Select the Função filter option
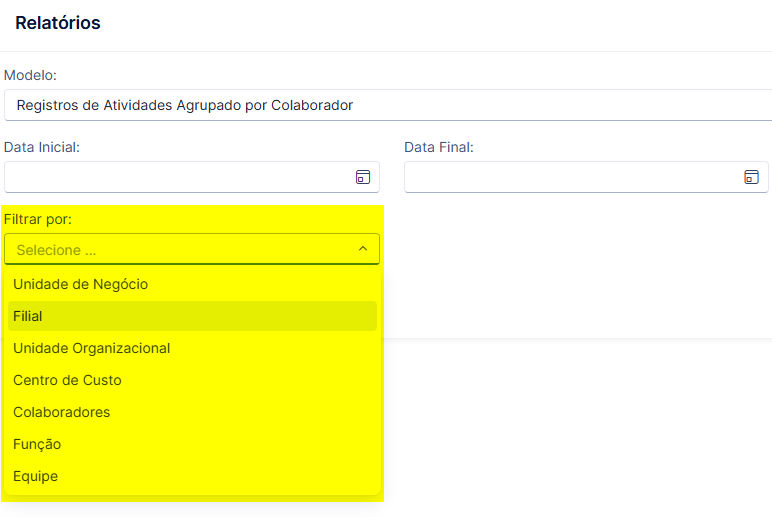The width and height of the screenshot is (772, 517). 193,444
